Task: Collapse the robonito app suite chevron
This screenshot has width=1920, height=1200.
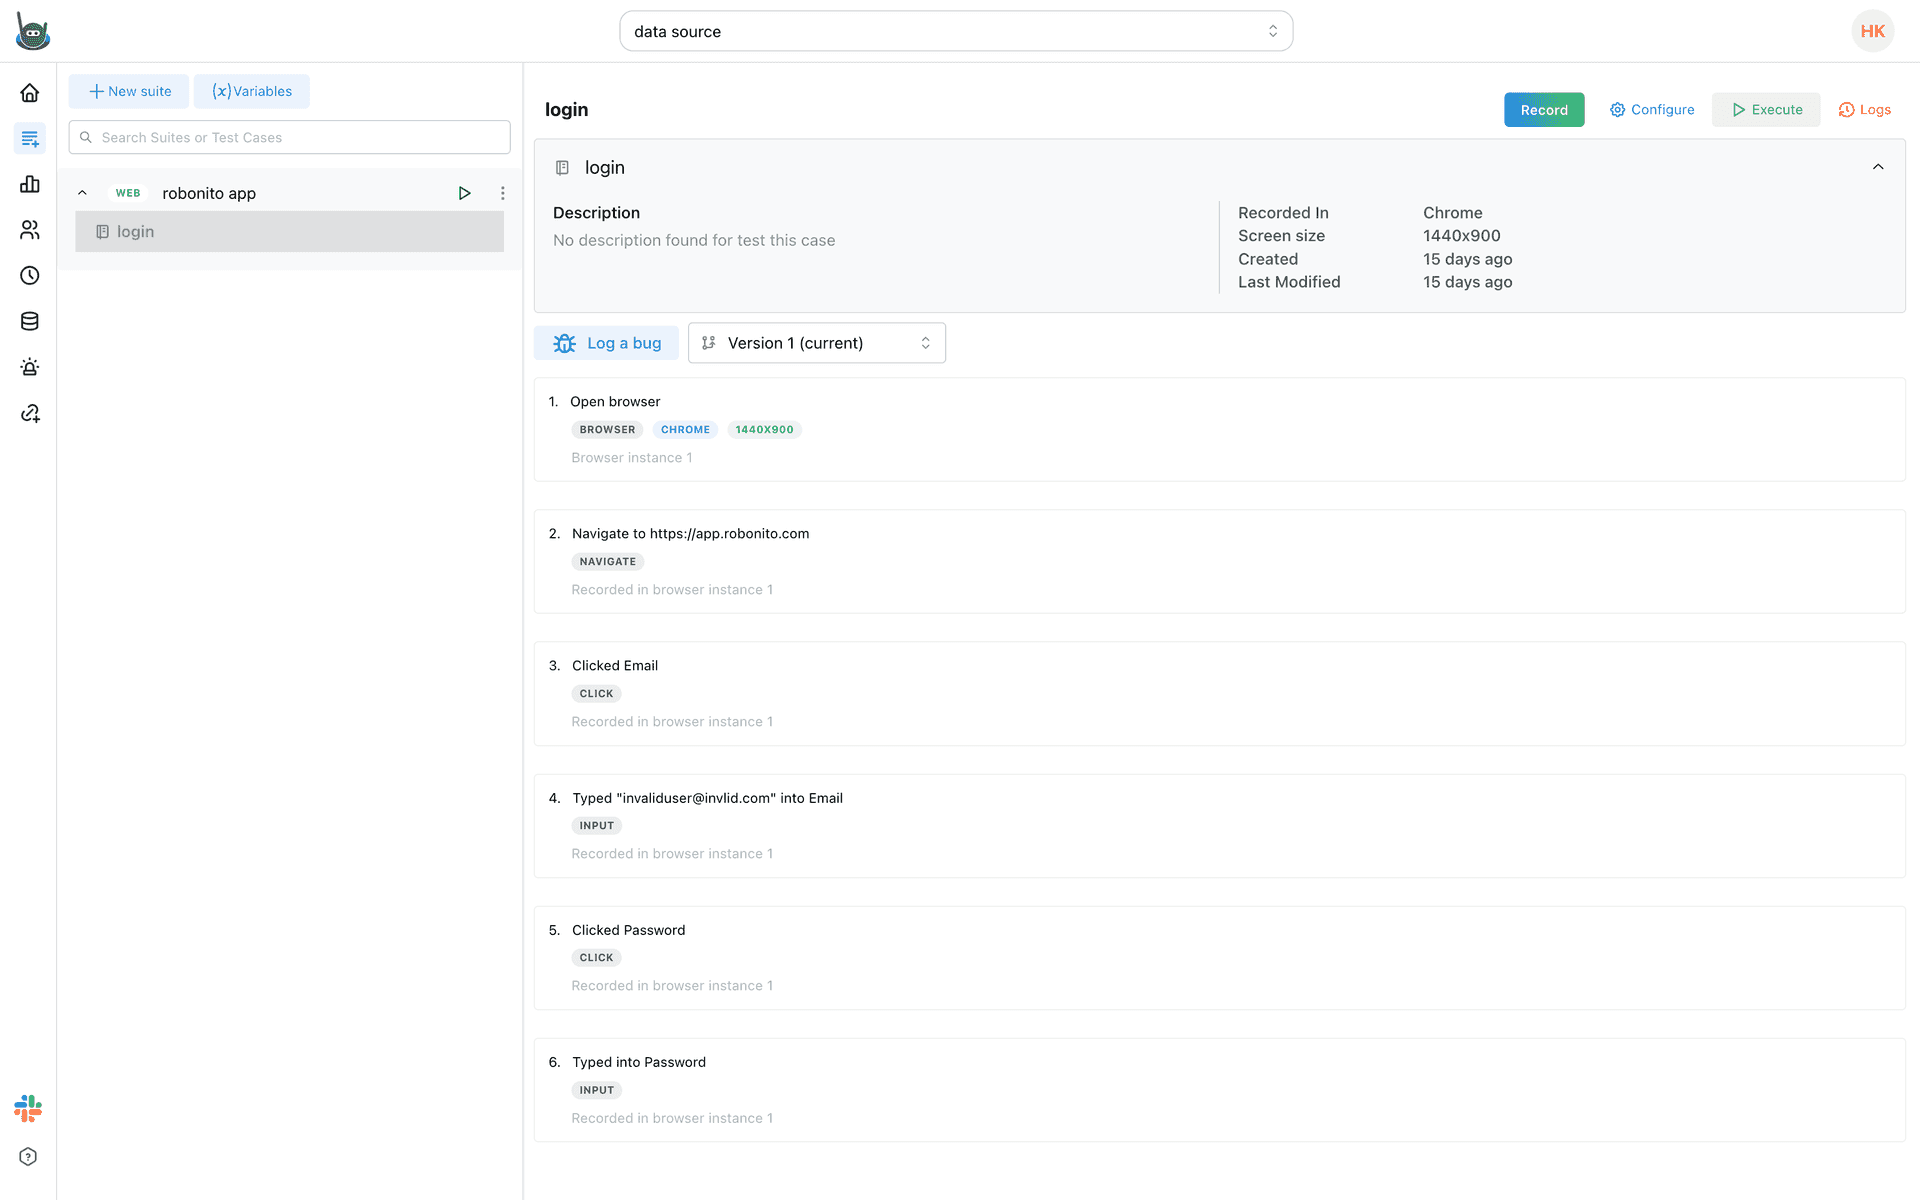Action: [83, 193]
